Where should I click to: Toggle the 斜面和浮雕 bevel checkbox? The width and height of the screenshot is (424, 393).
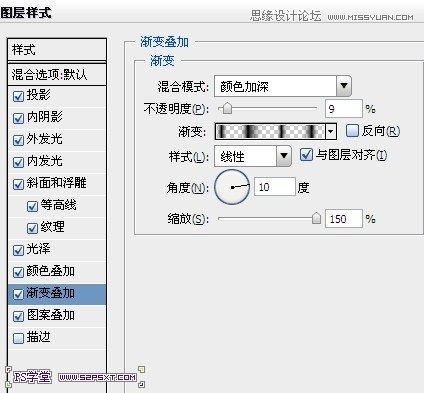pos(18,184)
